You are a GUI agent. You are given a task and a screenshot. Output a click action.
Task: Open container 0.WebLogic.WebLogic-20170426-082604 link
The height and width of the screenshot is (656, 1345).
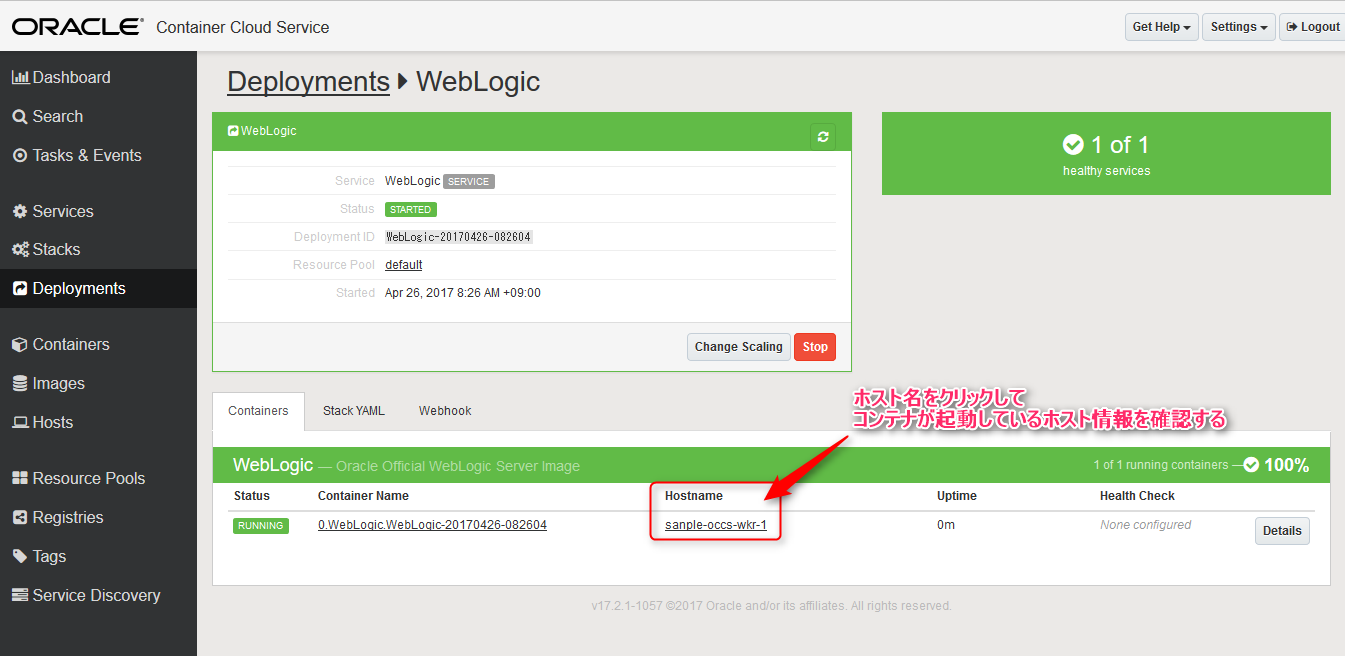tap(432, 525)
